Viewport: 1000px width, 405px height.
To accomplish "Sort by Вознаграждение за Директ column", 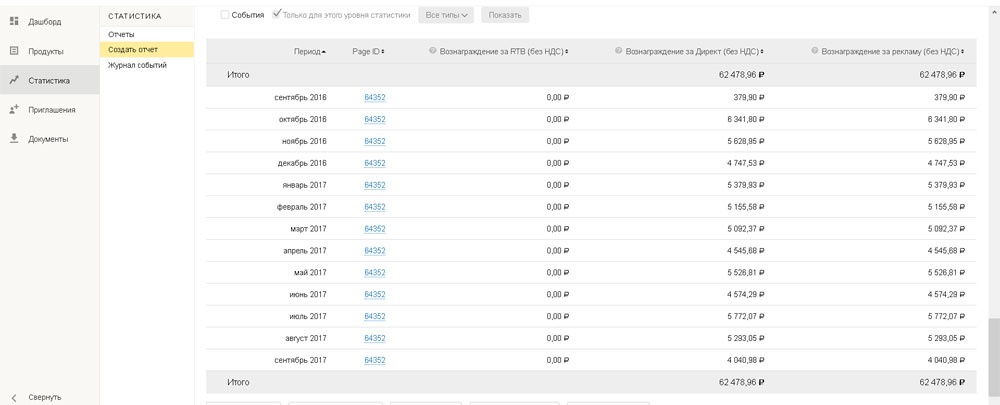I will coord(695,51).
